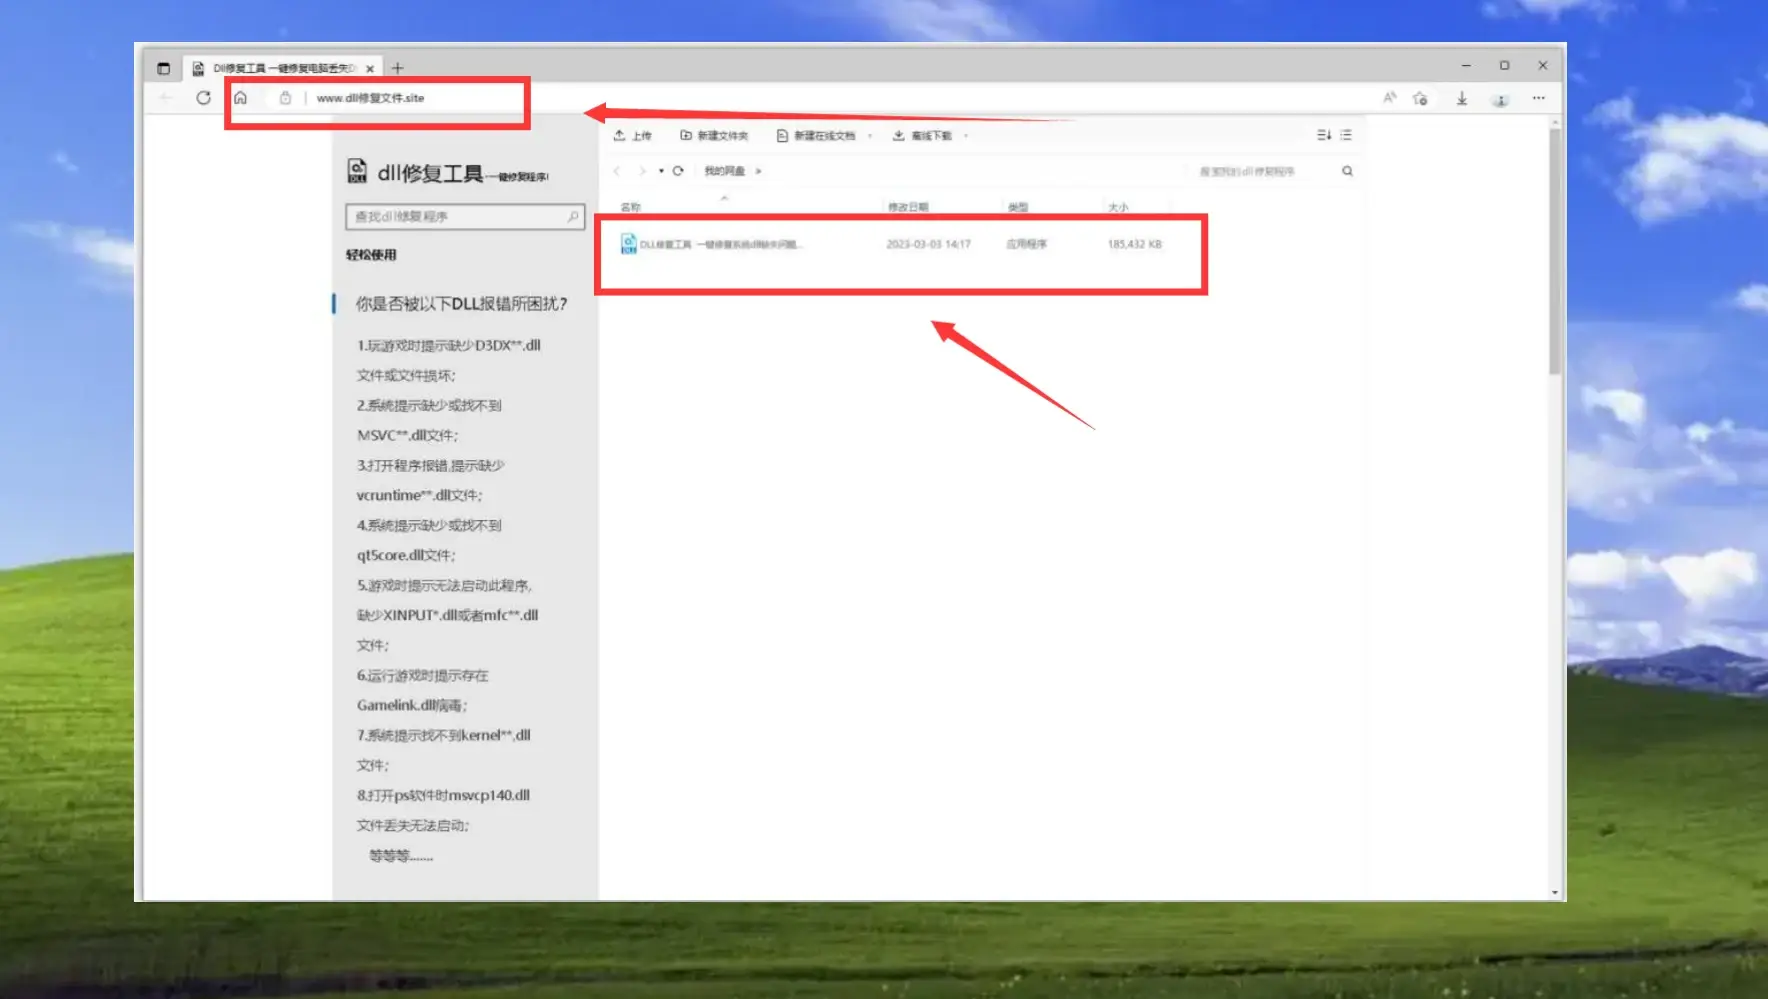Image resolution: width=1768 pixels, height=999 pixels.
Task: Switch to list view layout icon
Action: [1346, 134]
